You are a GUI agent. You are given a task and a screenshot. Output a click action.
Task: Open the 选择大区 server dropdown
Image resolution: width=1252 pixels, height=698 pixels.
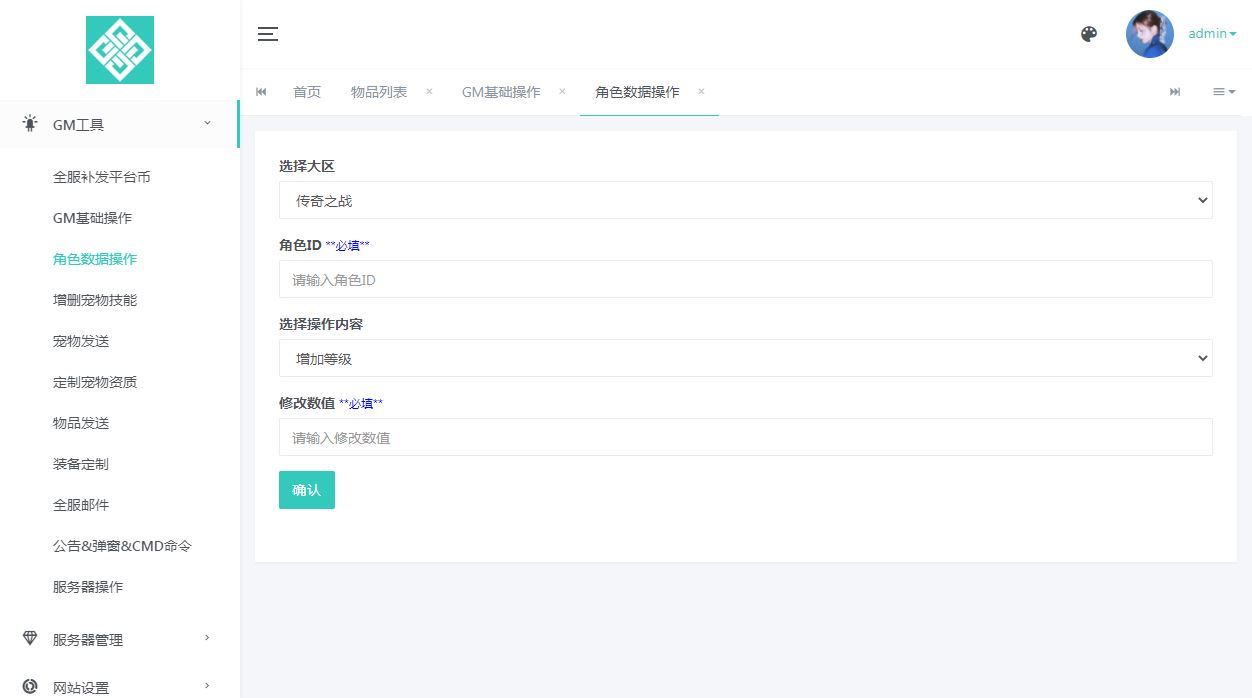click(746, 200)
